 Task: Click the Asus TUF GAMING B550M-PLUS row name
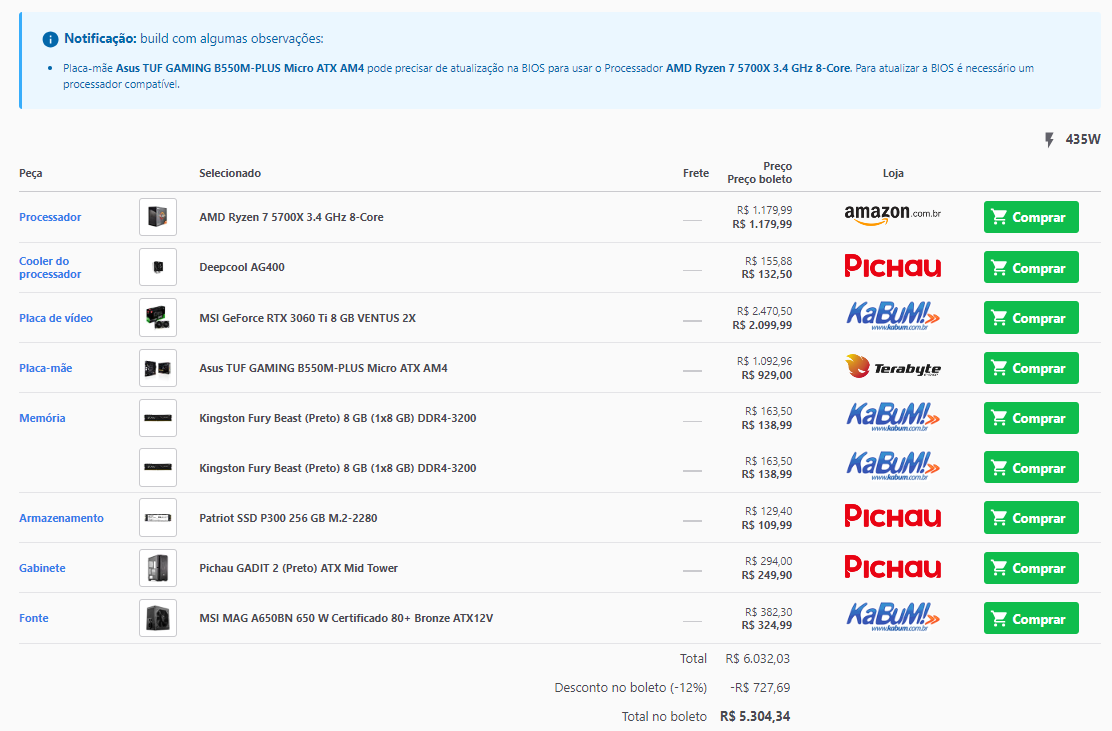(323, 368)
